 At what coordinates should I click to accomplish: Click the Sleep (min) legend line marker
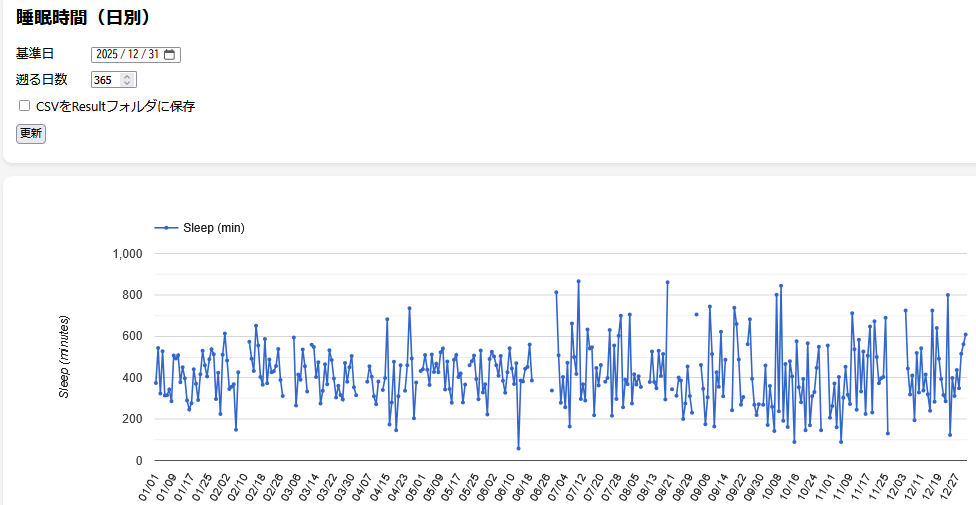166,228
